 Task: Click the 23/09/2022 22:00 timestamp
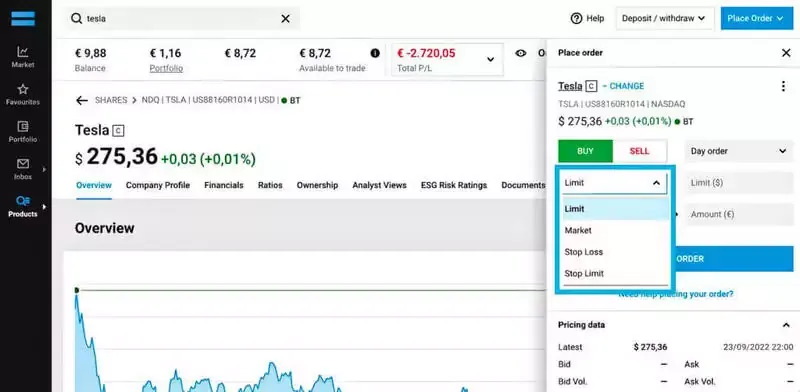pos(758,347)
